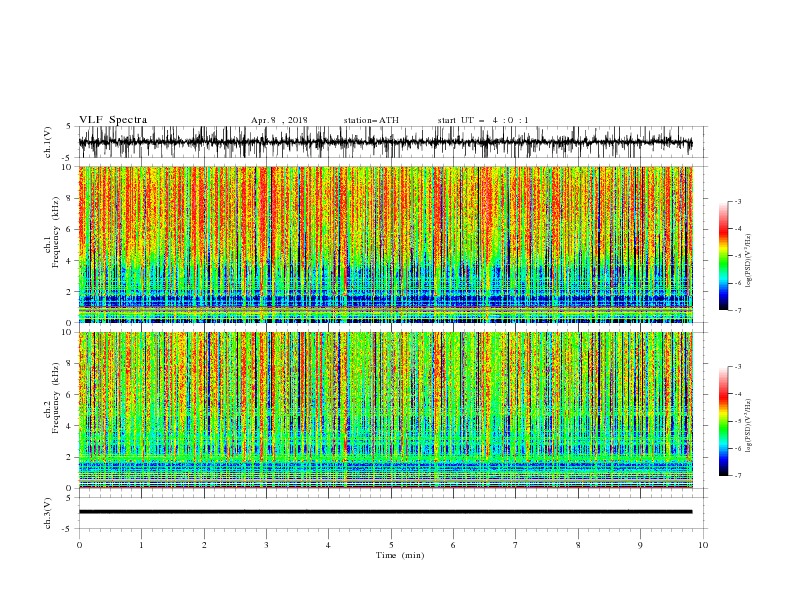Click the 'ch.1(V)' waveform axis label
The image size is (792, 612).
[48, 142]
